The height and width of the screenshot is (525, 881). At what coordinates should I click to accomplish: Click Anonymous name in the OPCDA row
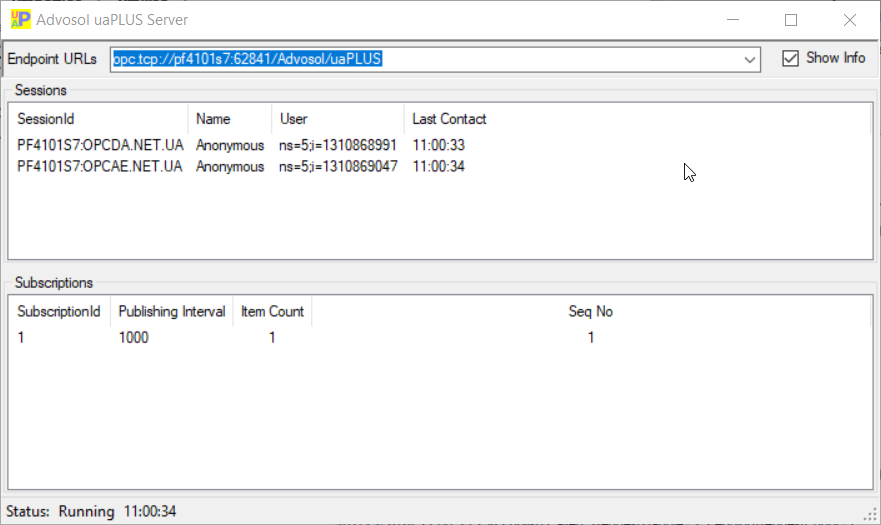[230, 146]
